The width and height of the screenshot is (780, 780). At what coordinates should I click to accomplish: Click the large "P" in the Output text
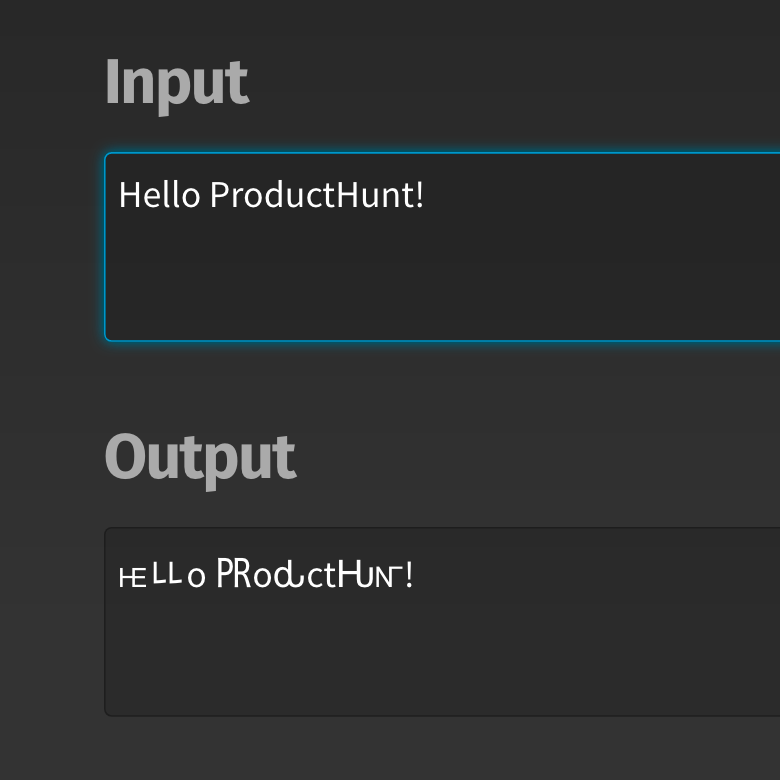[x=226, y=575]
